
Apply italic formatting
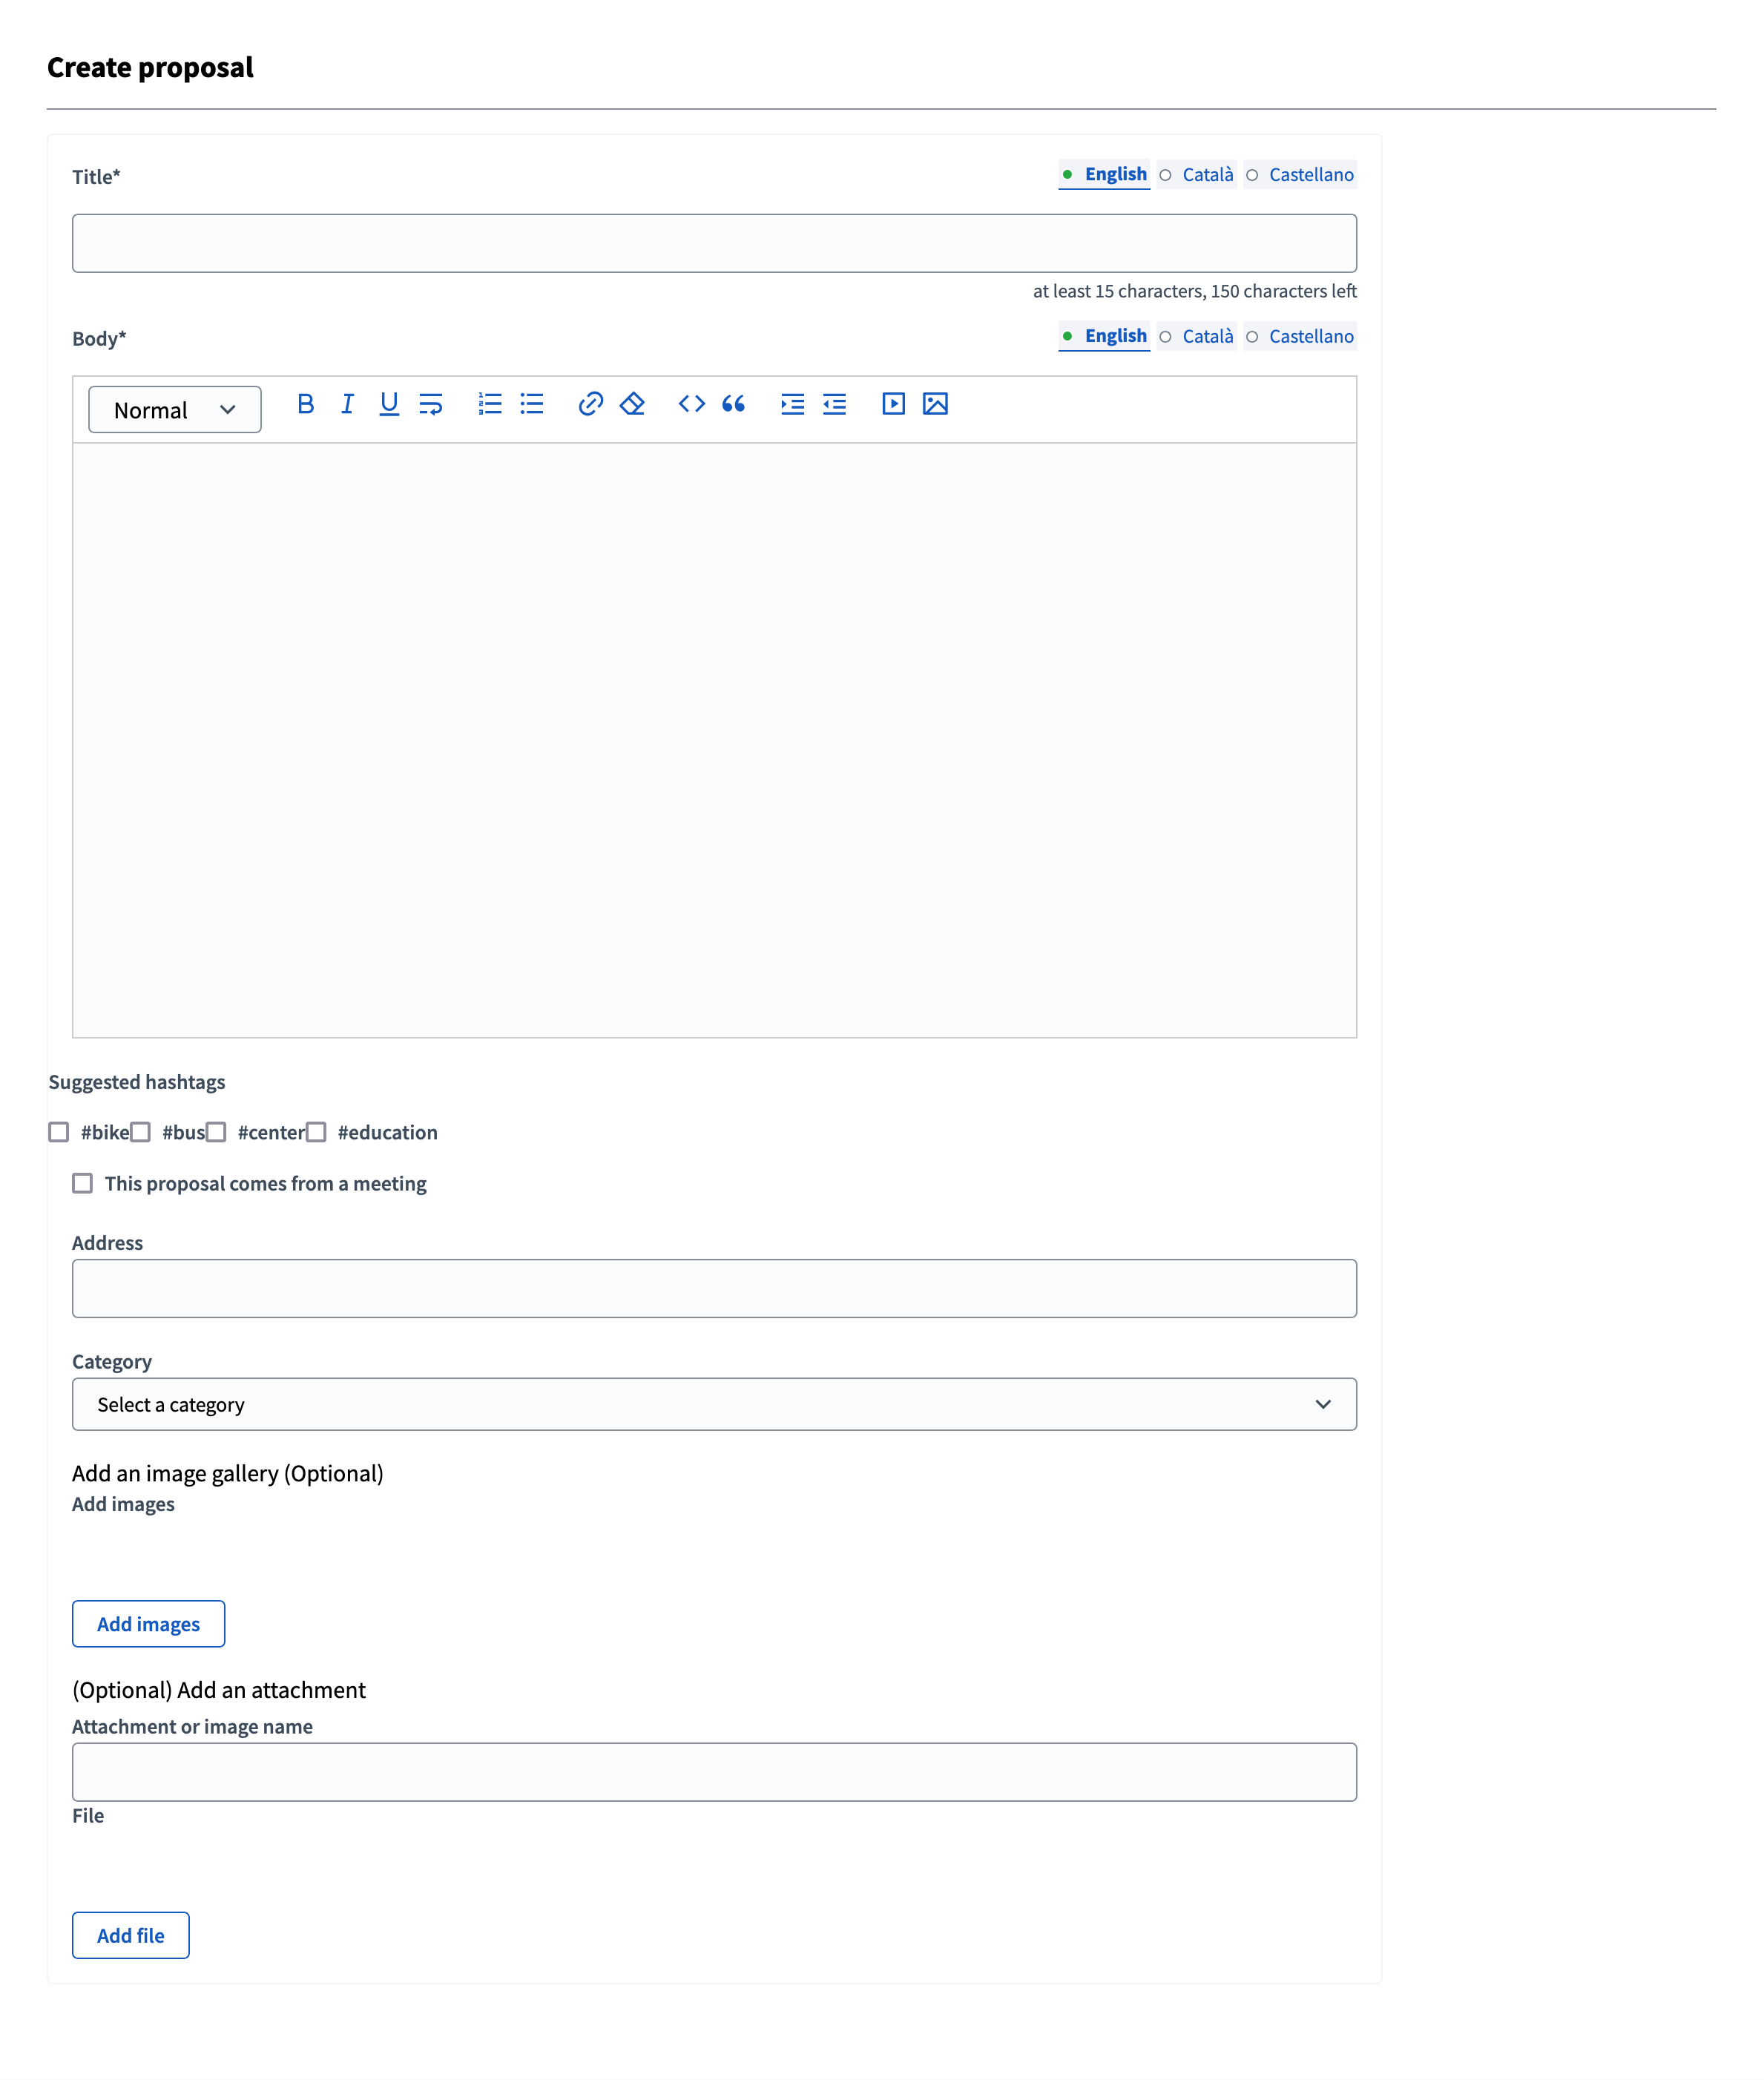(347, 405)
